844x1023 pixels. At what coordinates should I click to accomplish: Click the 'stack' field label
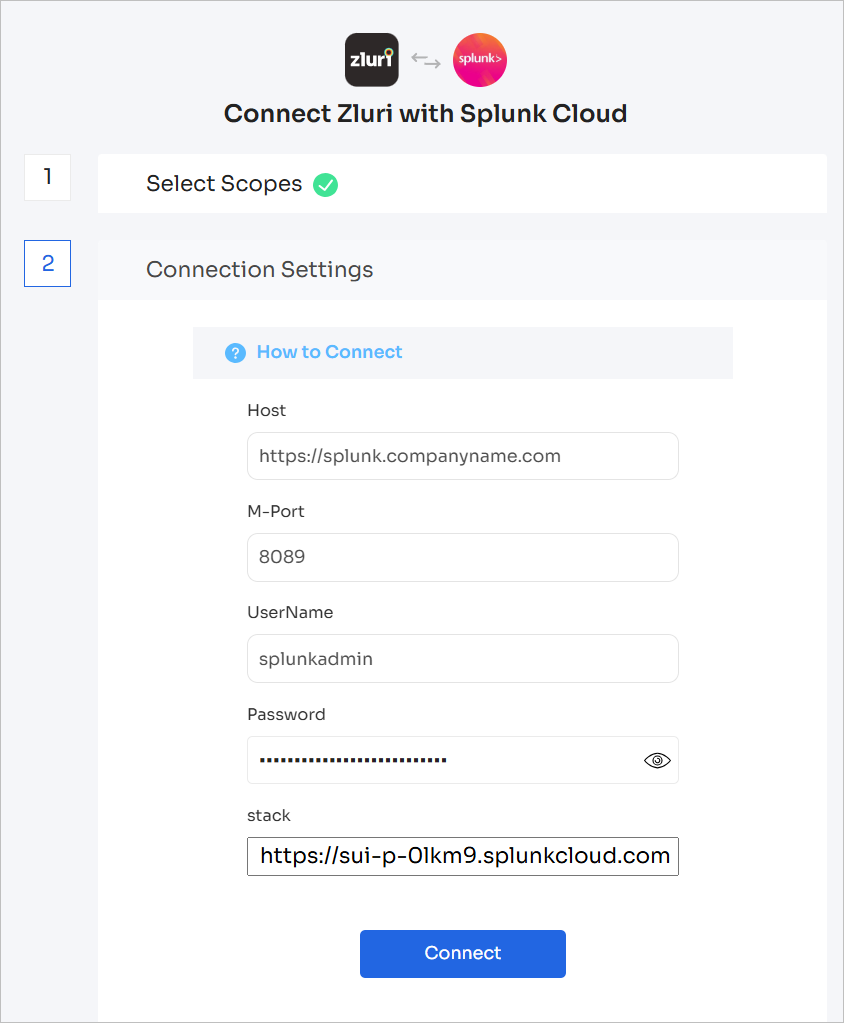268,816
